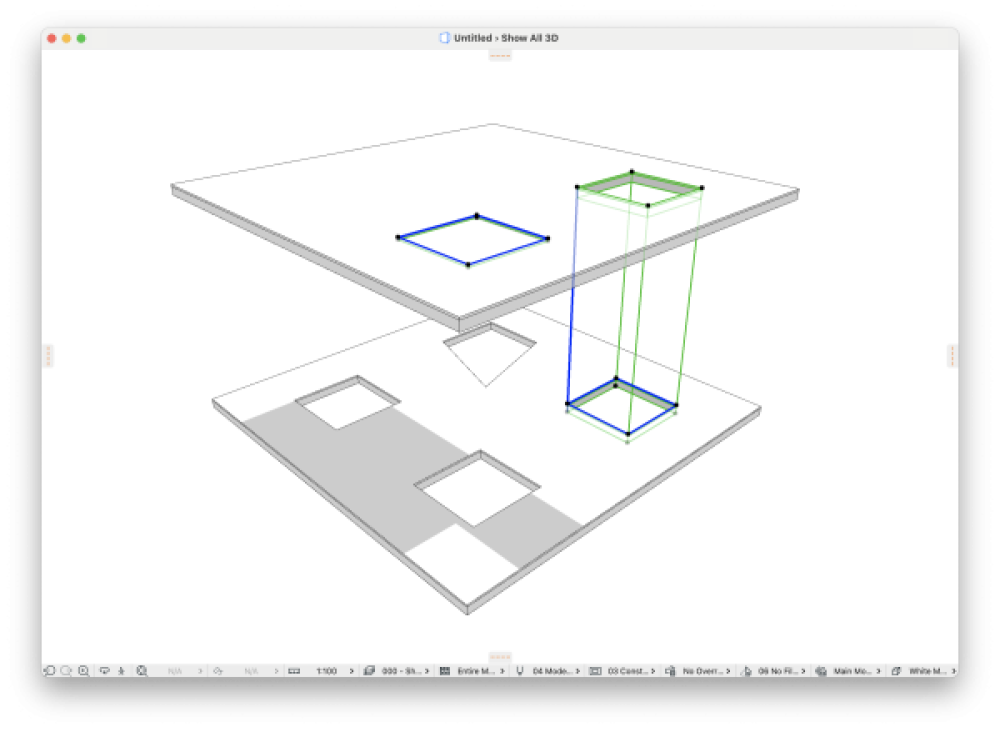The width and height of the screenshot is (1000, 732).
Task: Click the Undo arrow icon in status bar
Action: 48,671
